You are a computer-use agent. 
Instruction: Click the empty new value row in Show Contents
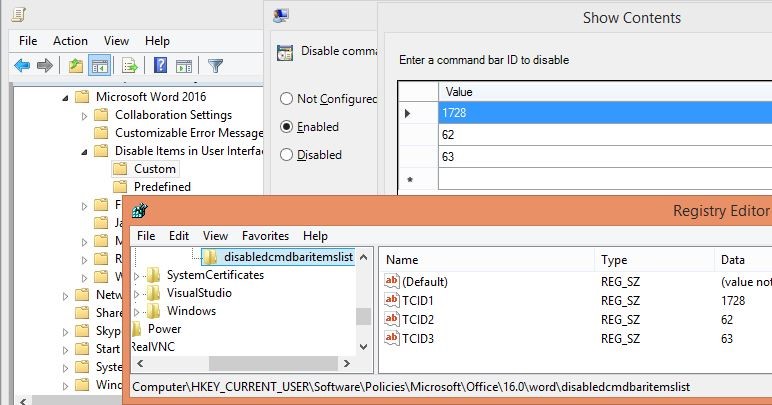point(605,179)
